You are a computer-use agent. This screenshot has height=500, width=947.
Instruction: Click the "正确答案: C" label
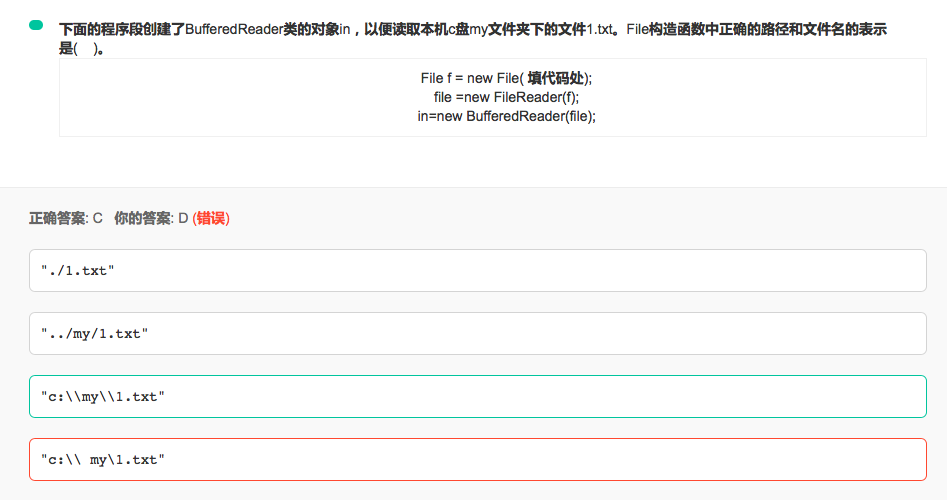66,218
